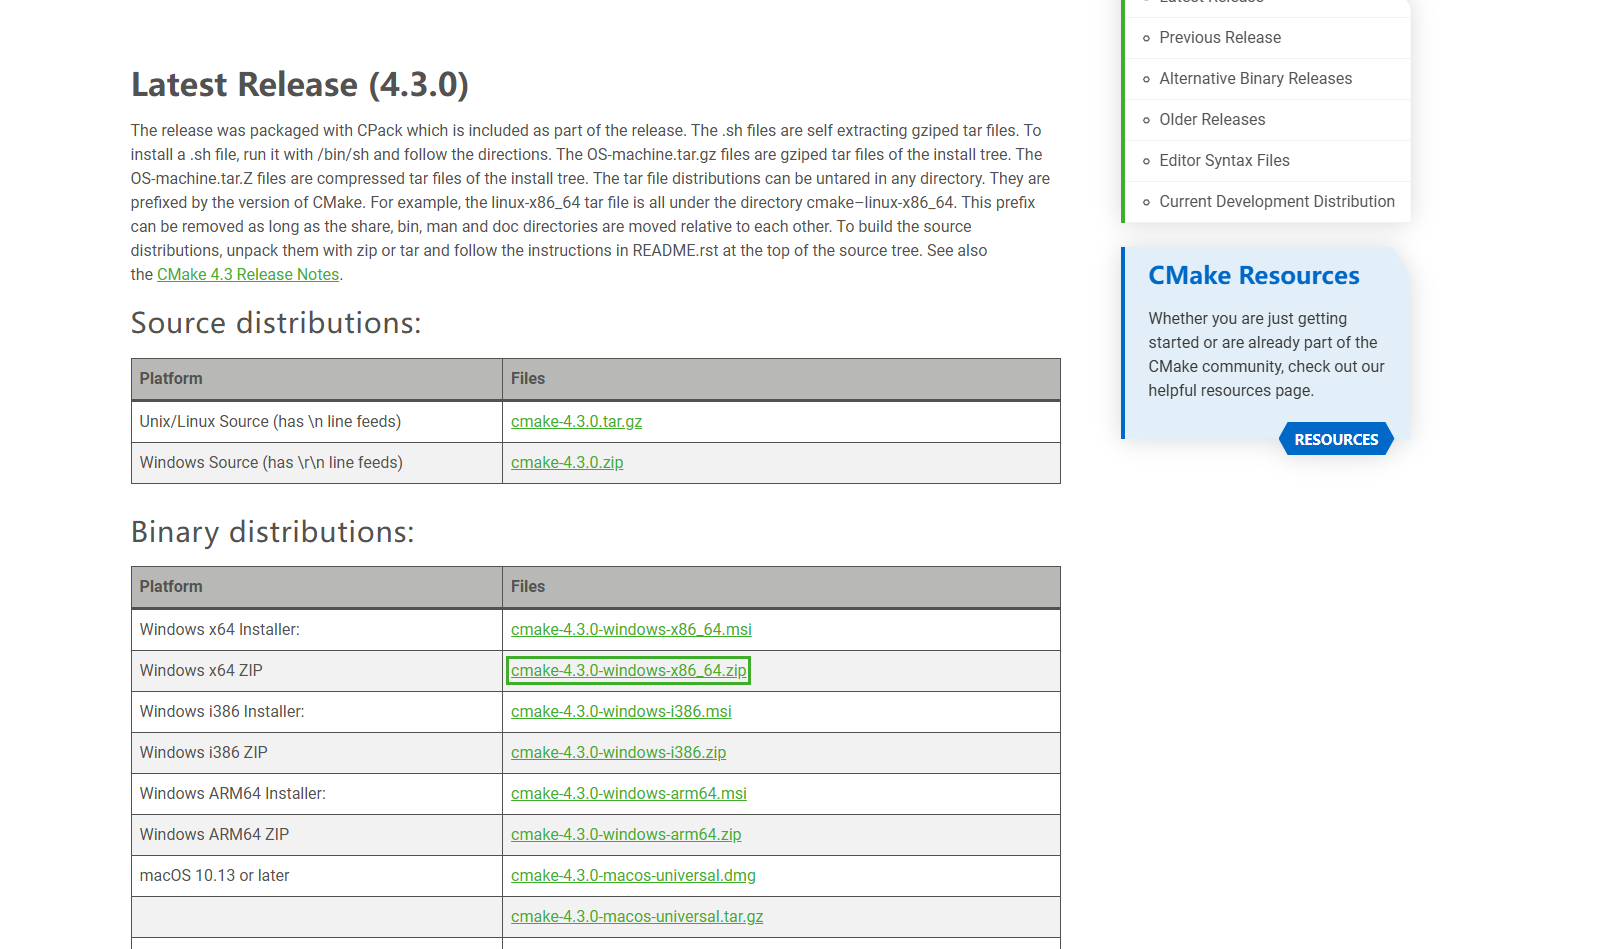1619x949 pixels.
Task: Click the Source distributions: heading
Action: tap(276, 323)
